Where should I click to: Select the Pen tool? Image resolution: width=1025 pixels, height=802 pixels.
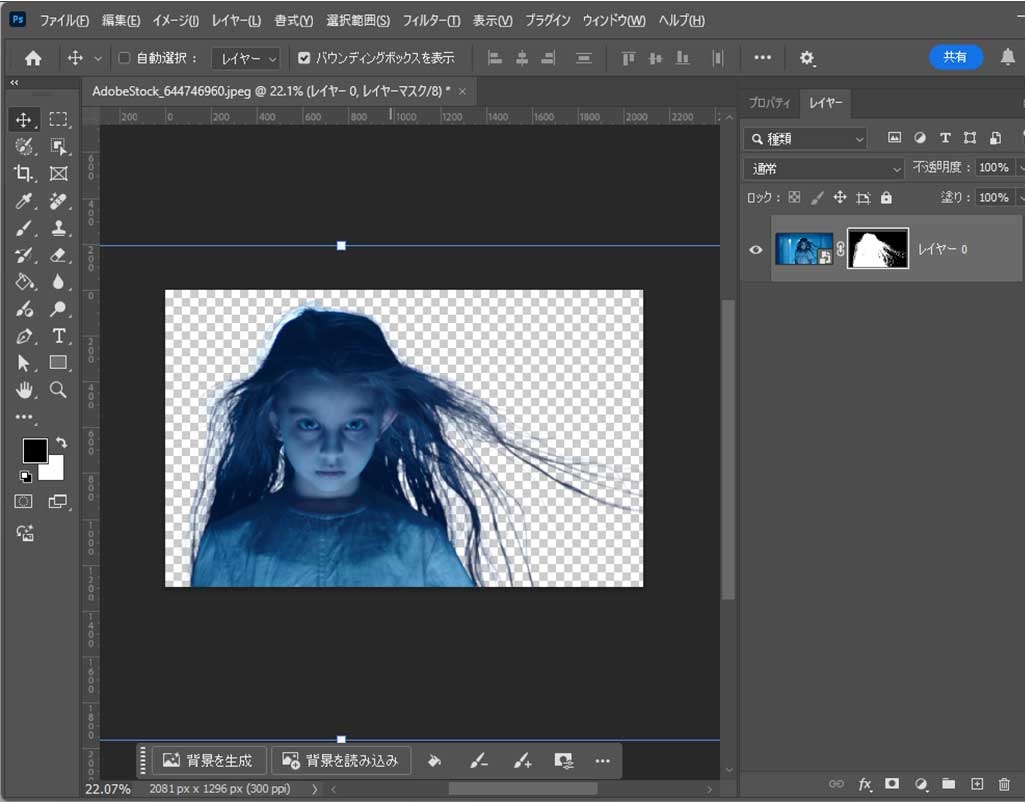(x=24, y=336)
